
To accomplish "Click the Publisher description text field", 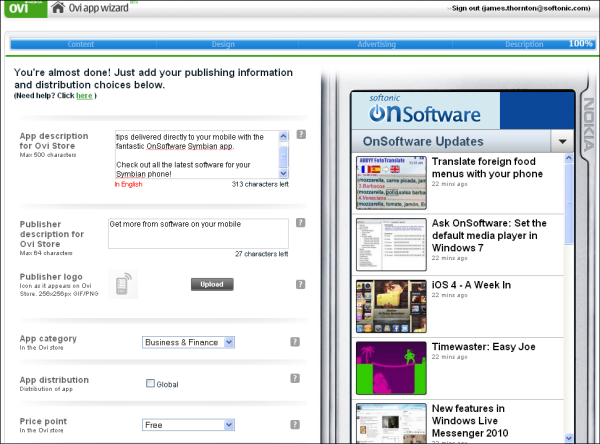I will pos(197,233).
